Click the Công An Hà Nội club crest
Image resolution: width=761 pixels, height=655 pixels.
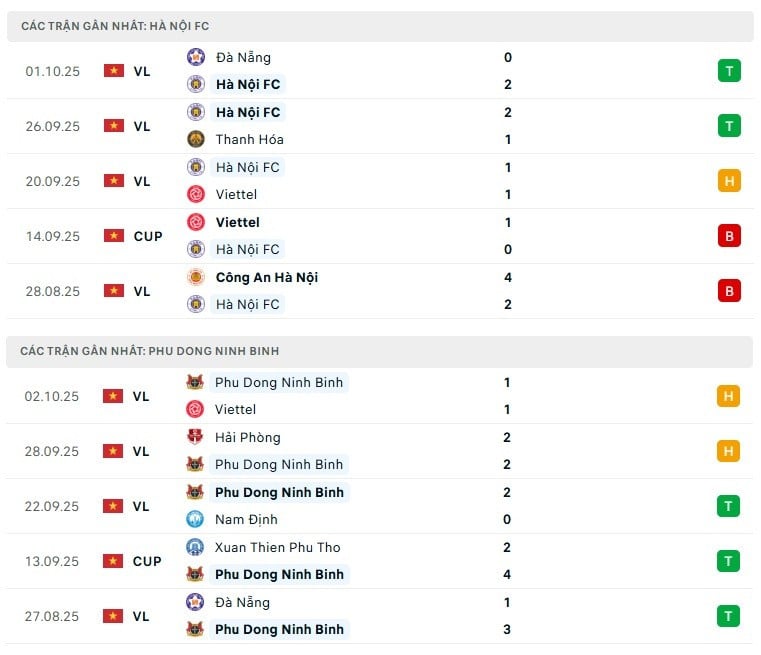[196, 277]
